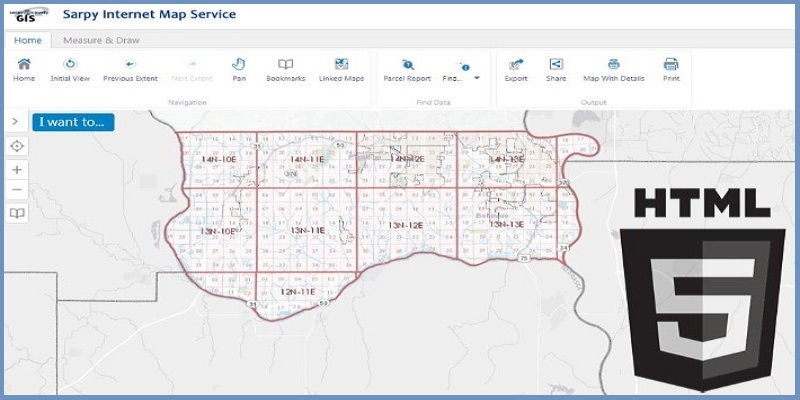
Task: Expand the side panel chevron
Action: [15, 121]
